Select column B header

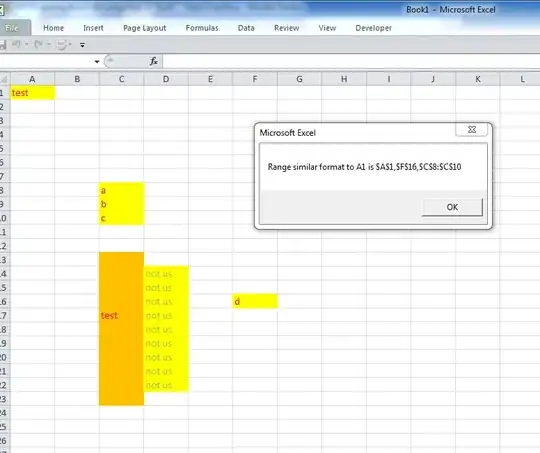point(77,79)
